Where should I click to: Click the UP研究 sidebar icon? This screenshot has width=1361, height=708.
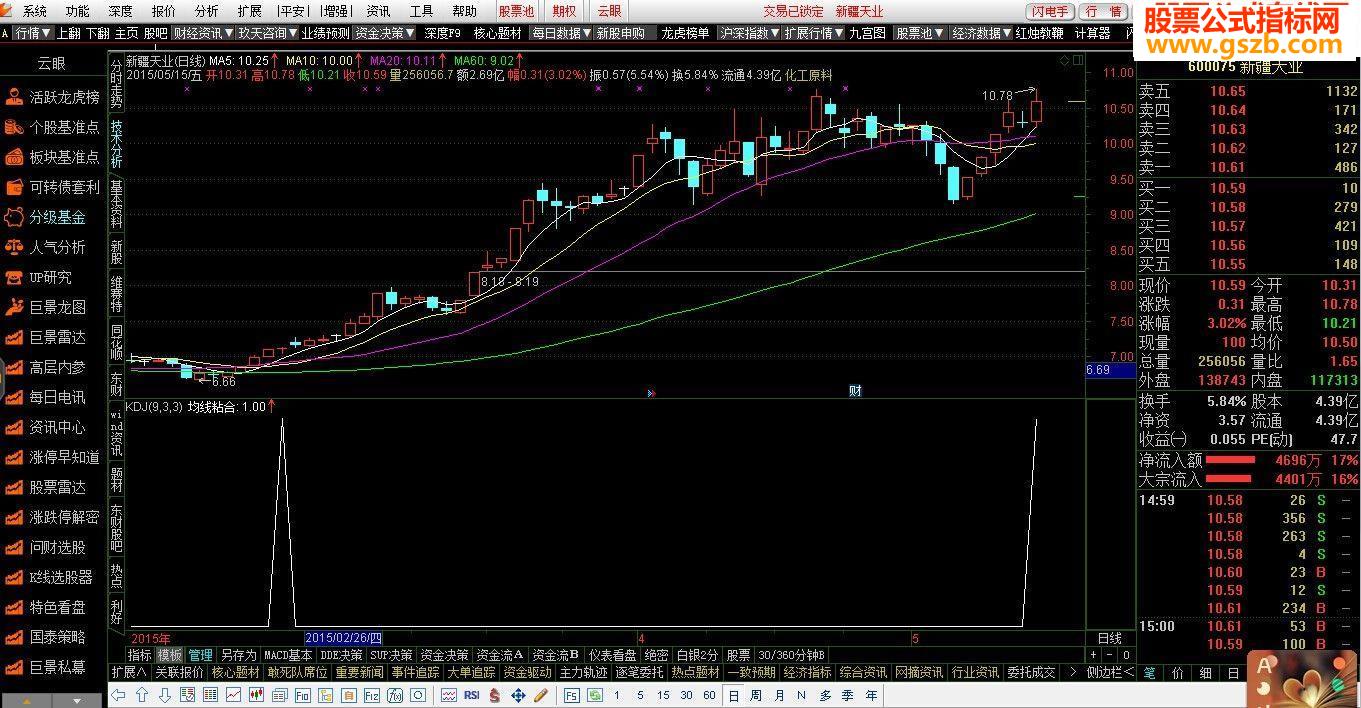pos(14,277)
